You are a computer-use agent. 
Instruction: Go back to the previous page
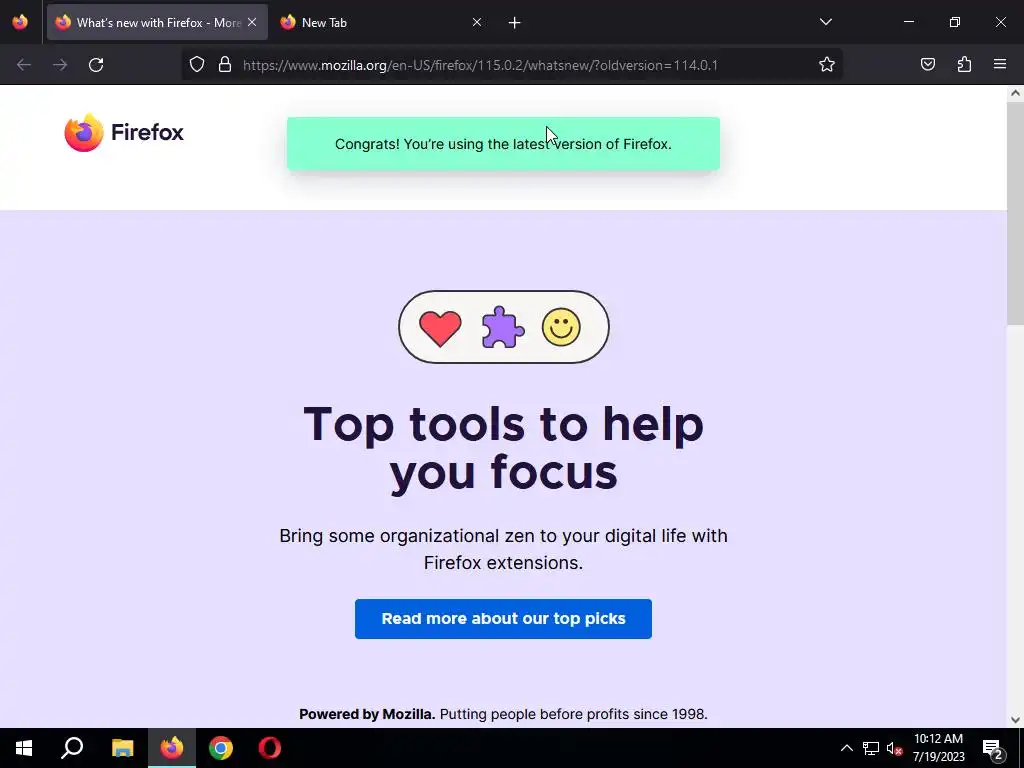tap(24, 65)
